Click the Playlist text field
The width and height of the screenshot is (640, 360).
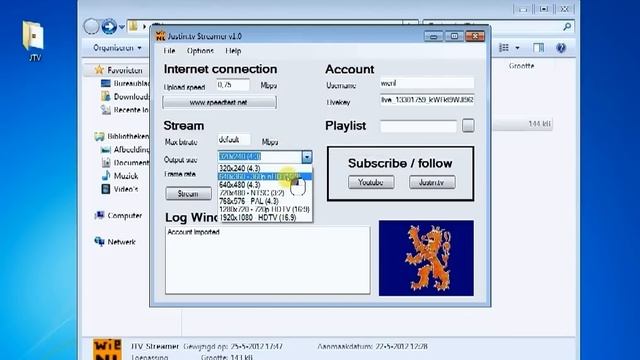click(x=418, y=126)
